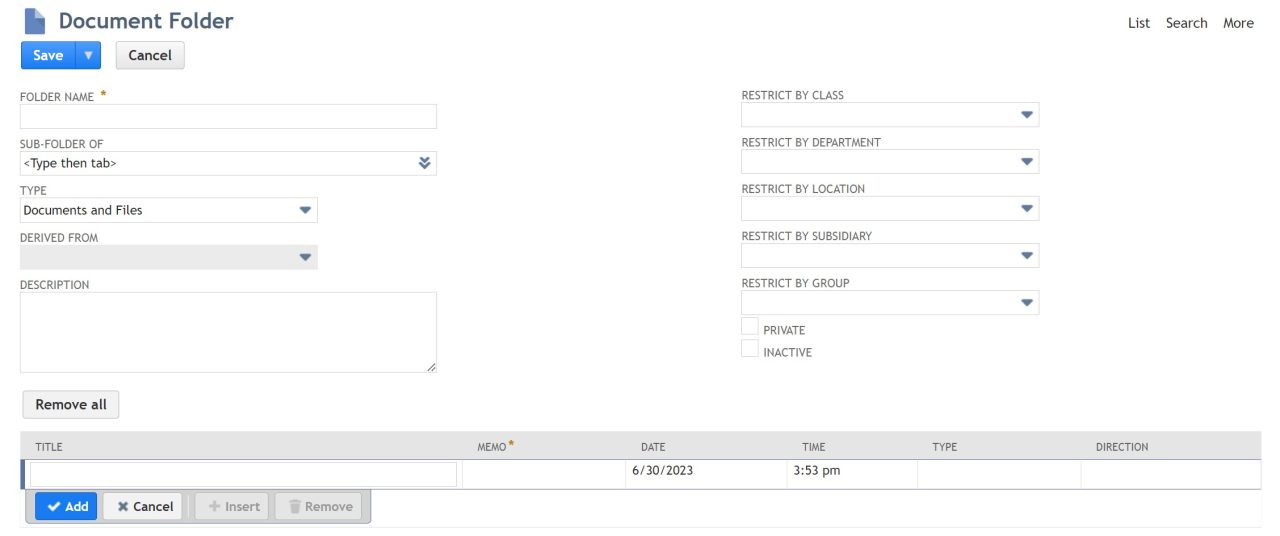Click the Document Folder page icon
1280x536 pixels.
(x=35, y=21)
